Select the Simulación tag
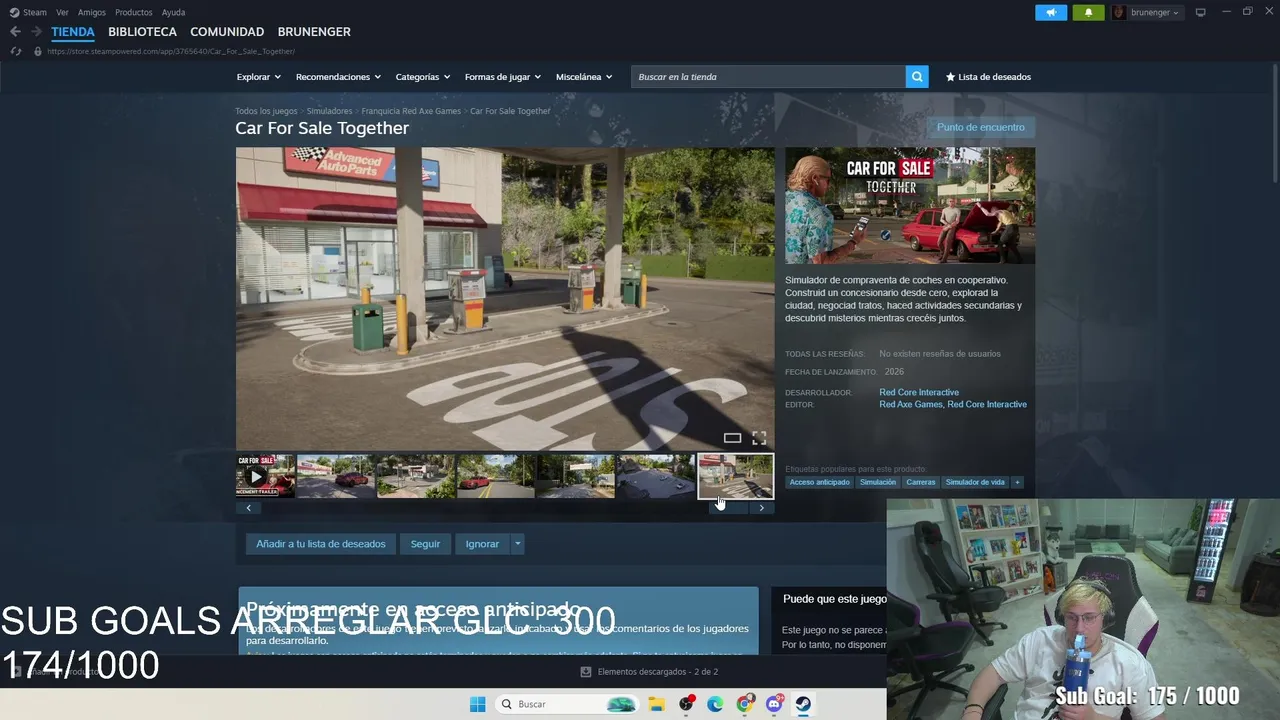1280x720 pixels. click(878, 482)
